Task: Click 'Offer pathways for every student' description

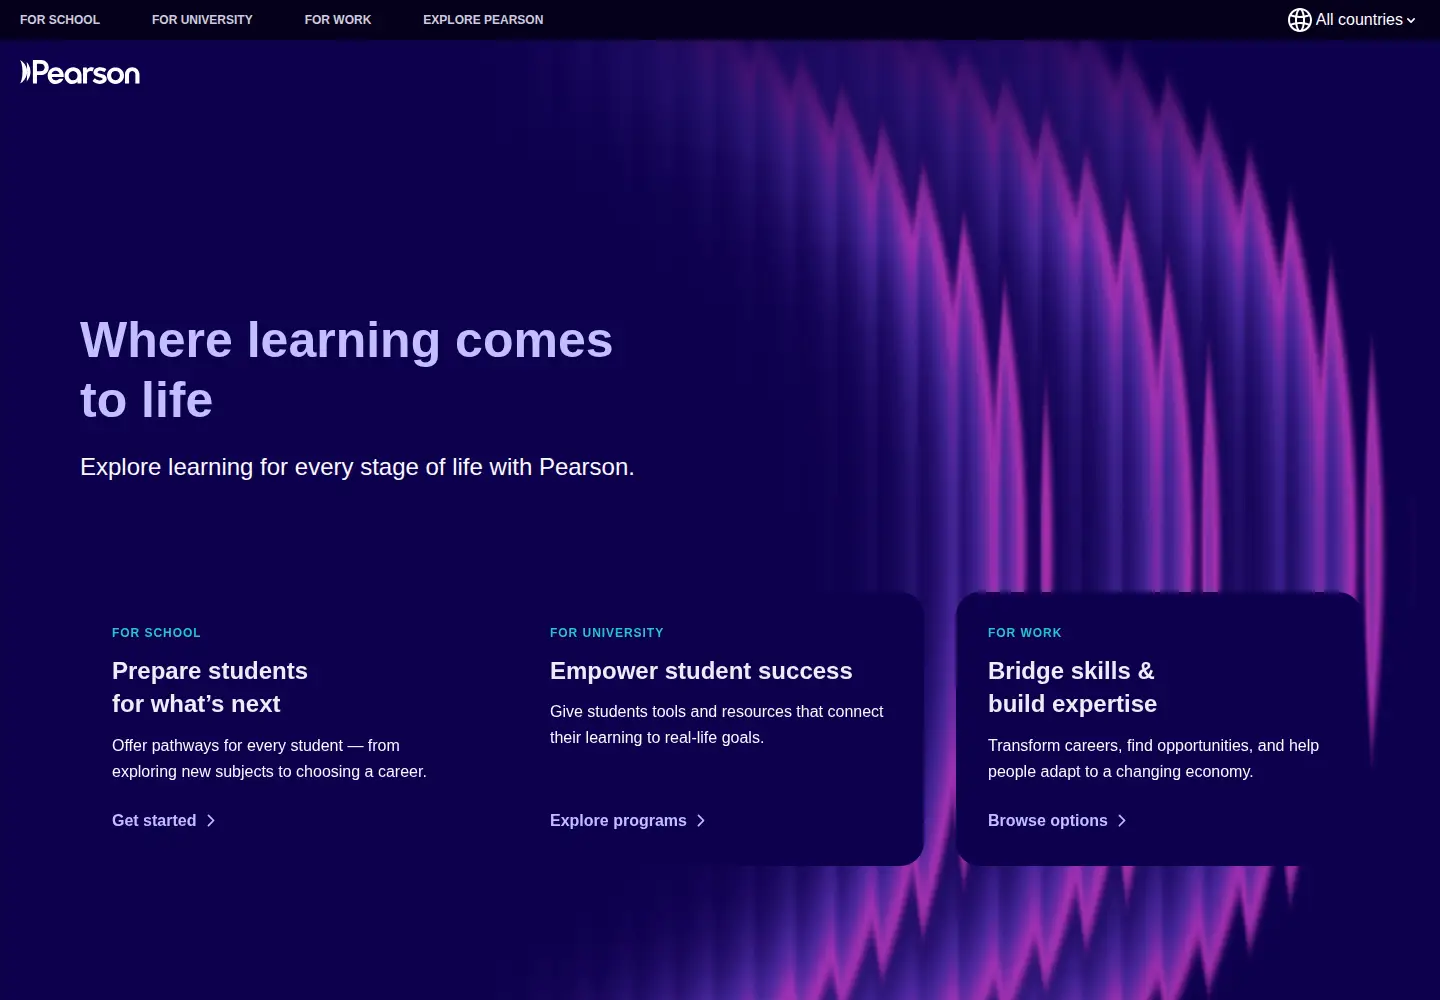Action: pyautogui.click(x=269, y=759)
